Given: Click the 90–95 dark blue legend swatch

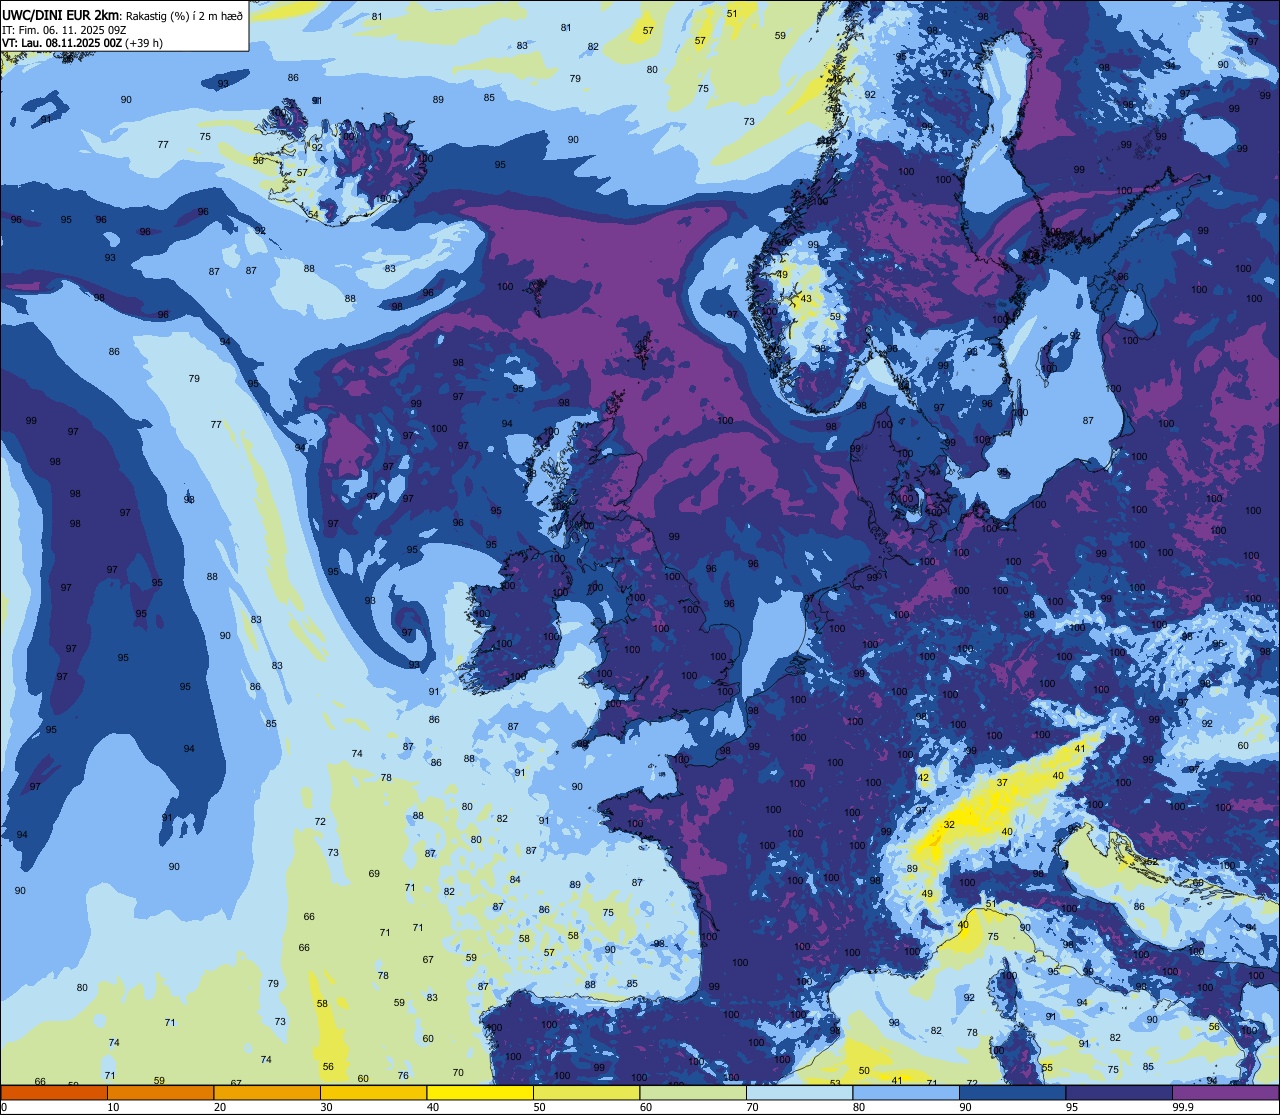Looking at the screenshot, I should [x=1012, y=1092].
